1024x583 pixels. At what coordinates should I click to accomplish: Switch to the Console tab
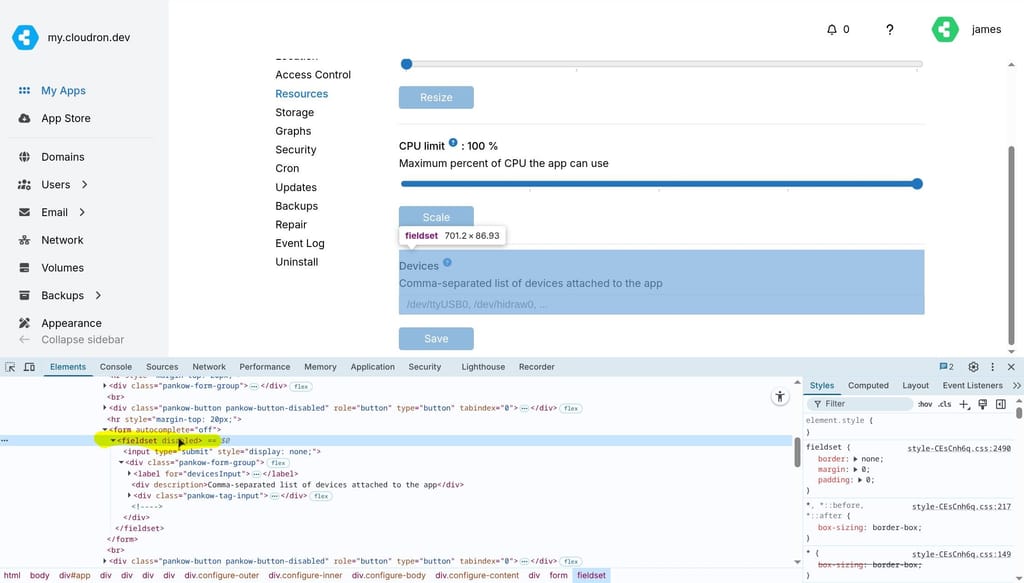[115, 367]
